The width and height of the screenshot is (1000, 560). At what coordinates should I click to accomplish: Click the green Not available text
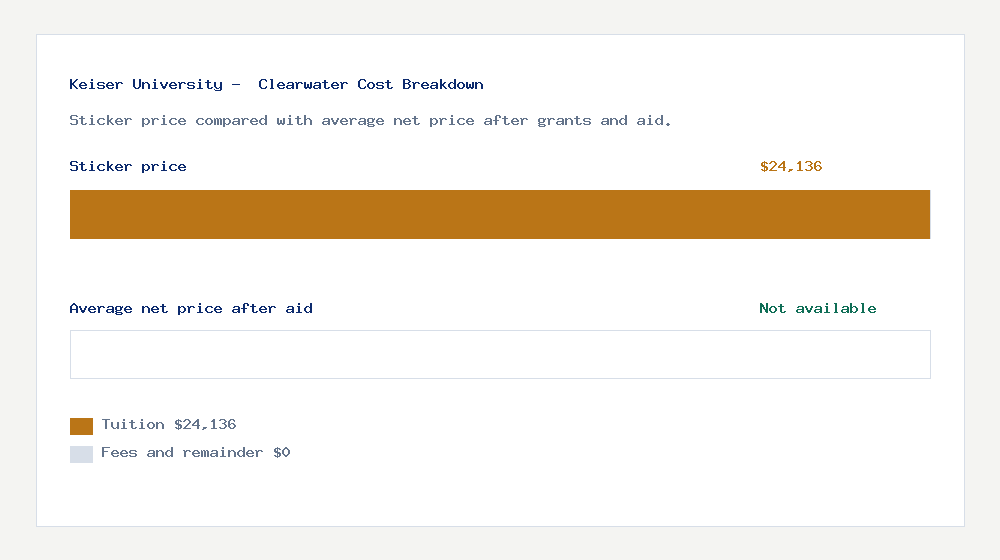click(818, 308)
